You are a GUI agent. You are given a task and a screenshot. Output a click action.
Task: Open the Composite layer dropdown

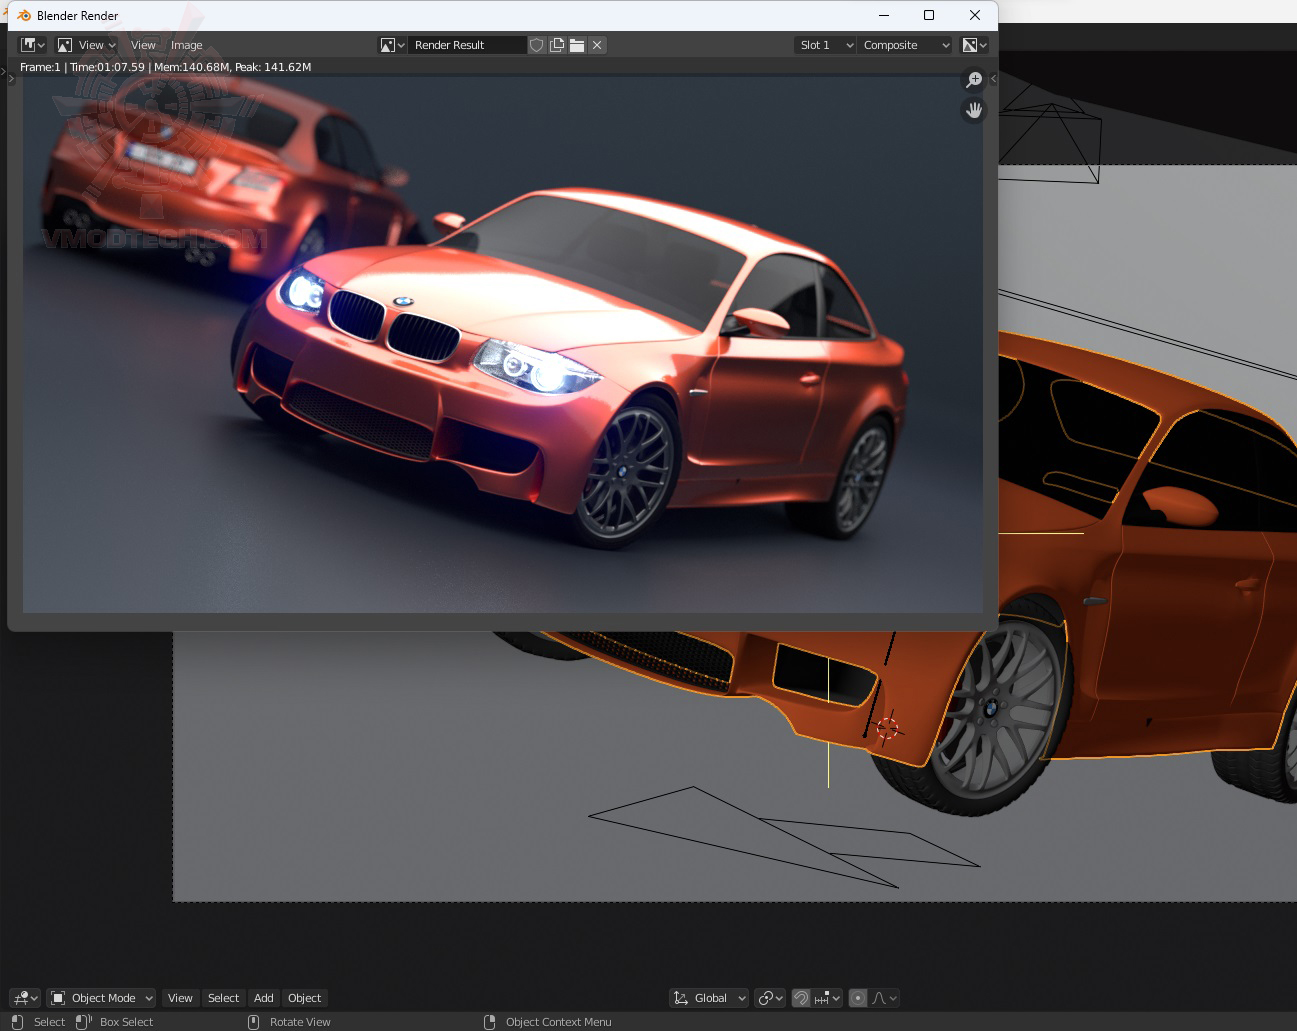[x=906, y=45]
